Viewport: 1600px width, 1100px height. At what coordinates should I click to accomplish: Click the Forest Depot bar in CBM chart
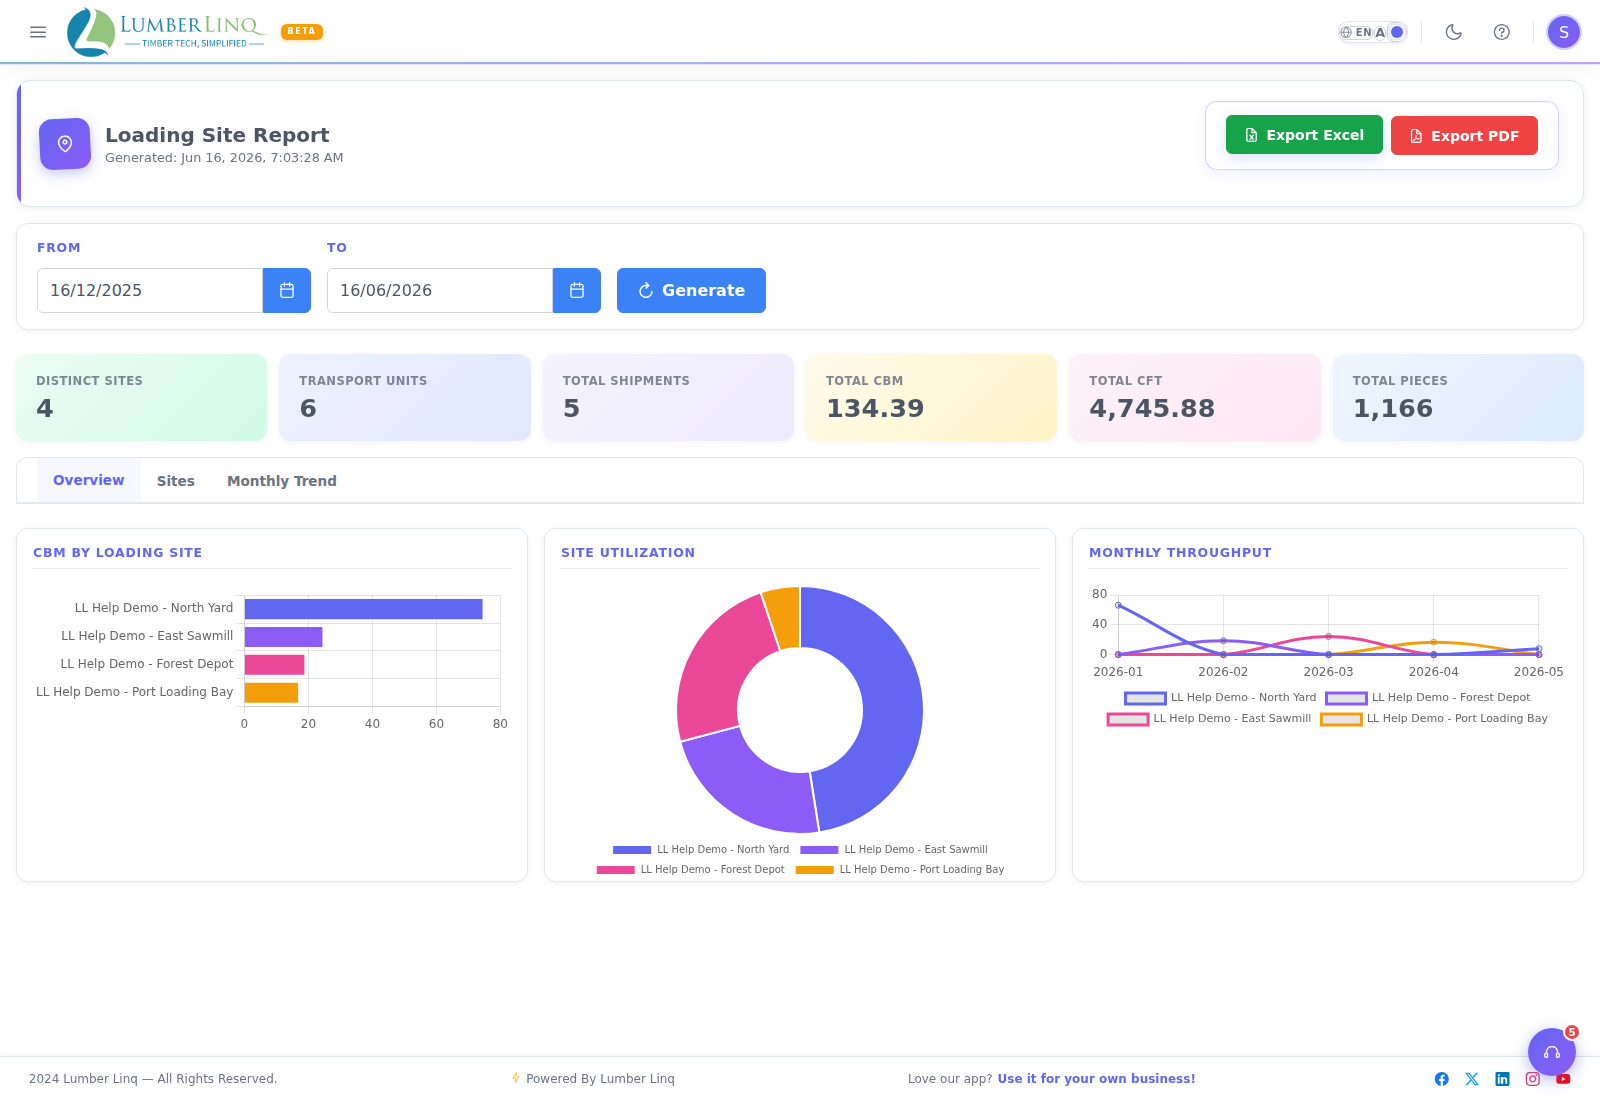(274, 665)
